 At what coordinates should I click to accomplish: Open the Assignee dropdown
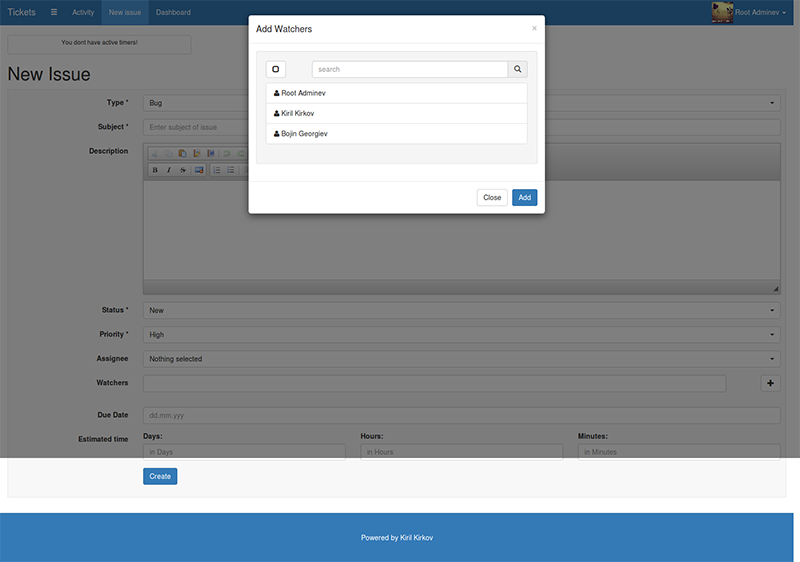coord(461,359)
